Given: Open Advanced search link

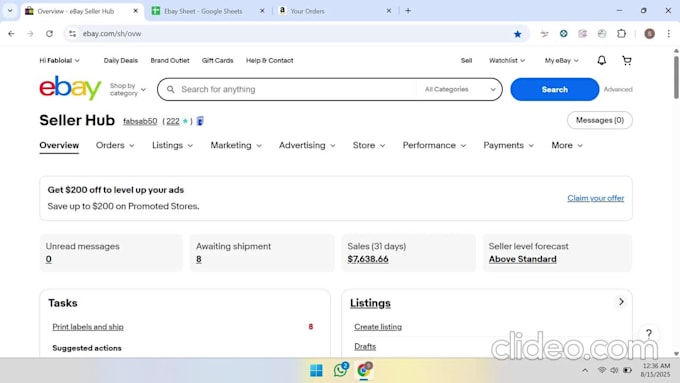Looking at the screenshot, I should pyautogui.click(x=618, y=89).
